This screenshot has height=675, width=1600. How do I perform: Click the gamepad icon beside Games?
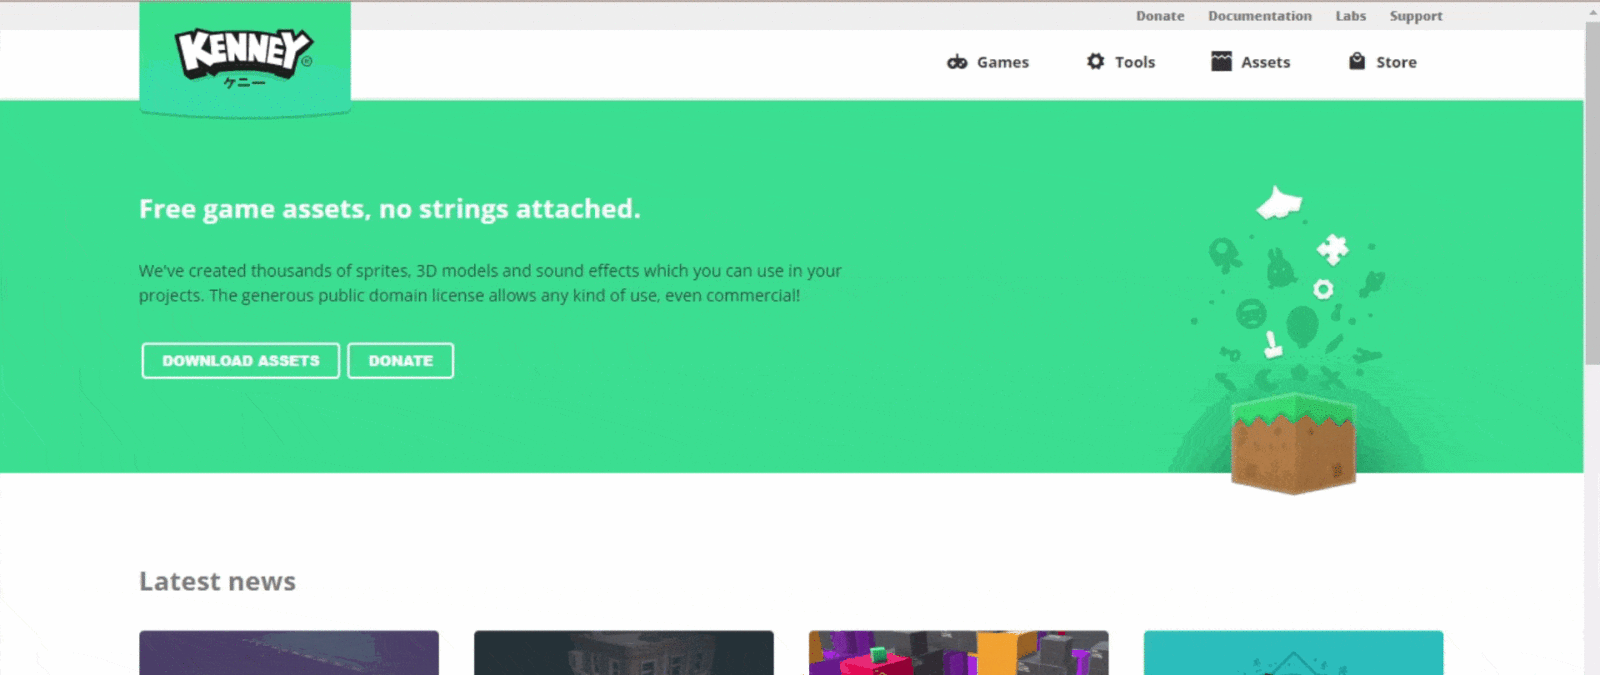(x=957, y=62)
